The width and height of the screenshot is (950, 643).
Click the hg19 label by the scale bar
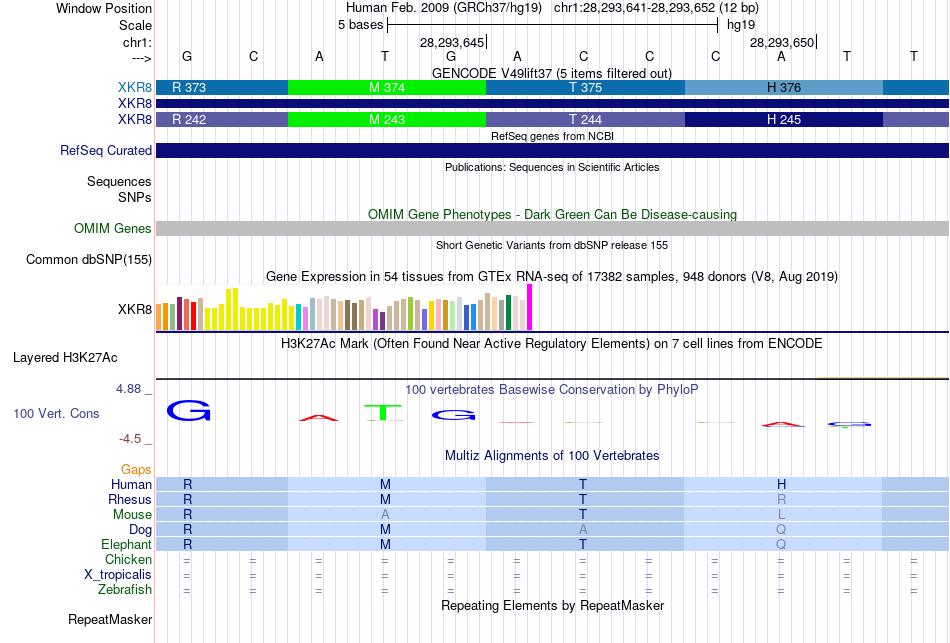[741, 25]
